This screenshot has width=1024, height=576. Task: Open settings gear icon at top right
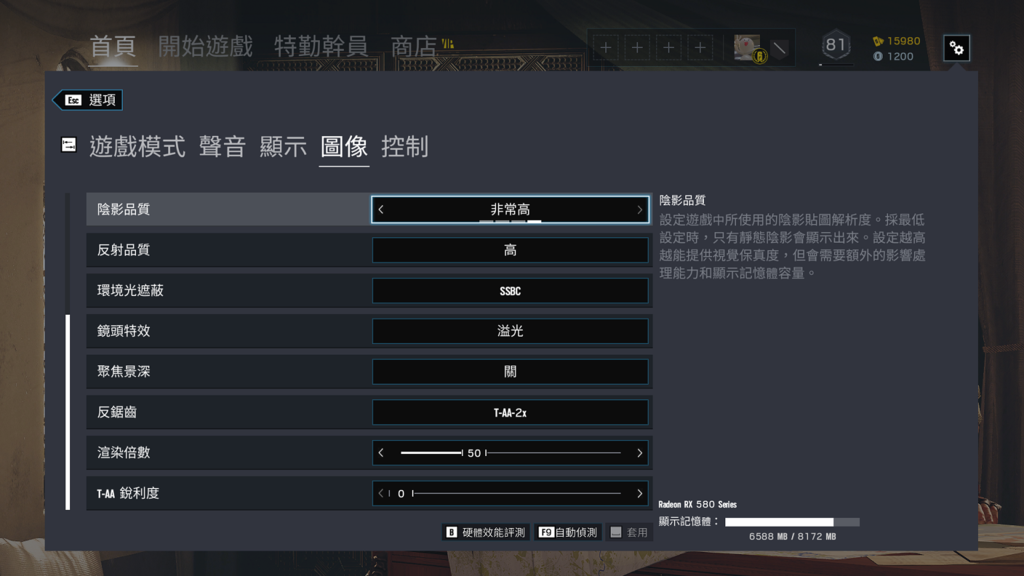click(x=956, y=48)
